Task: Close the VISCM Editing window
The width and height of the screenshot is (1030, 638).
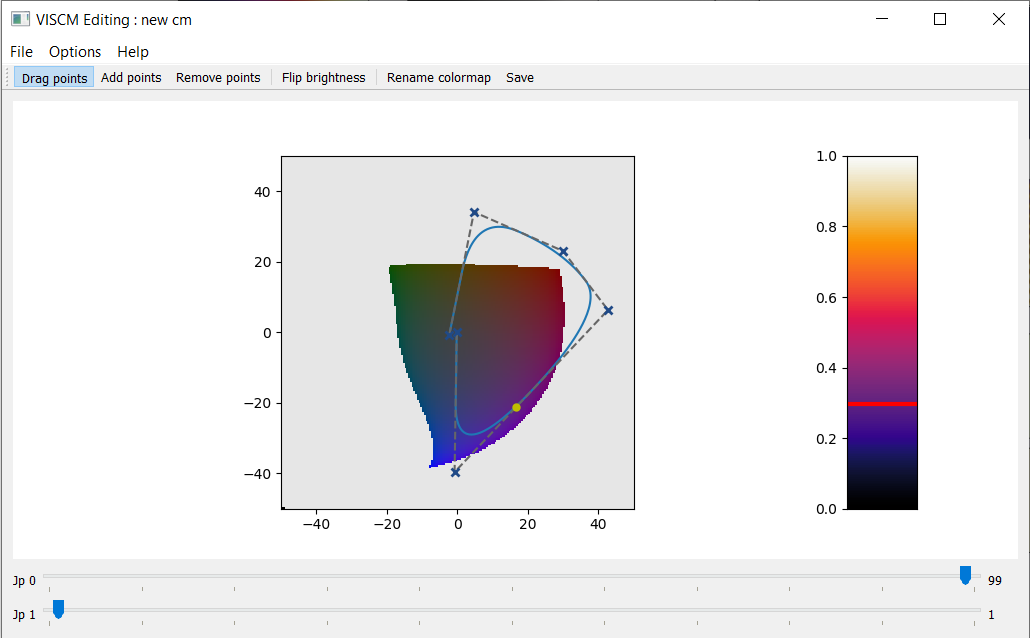Action: point(998,19)
